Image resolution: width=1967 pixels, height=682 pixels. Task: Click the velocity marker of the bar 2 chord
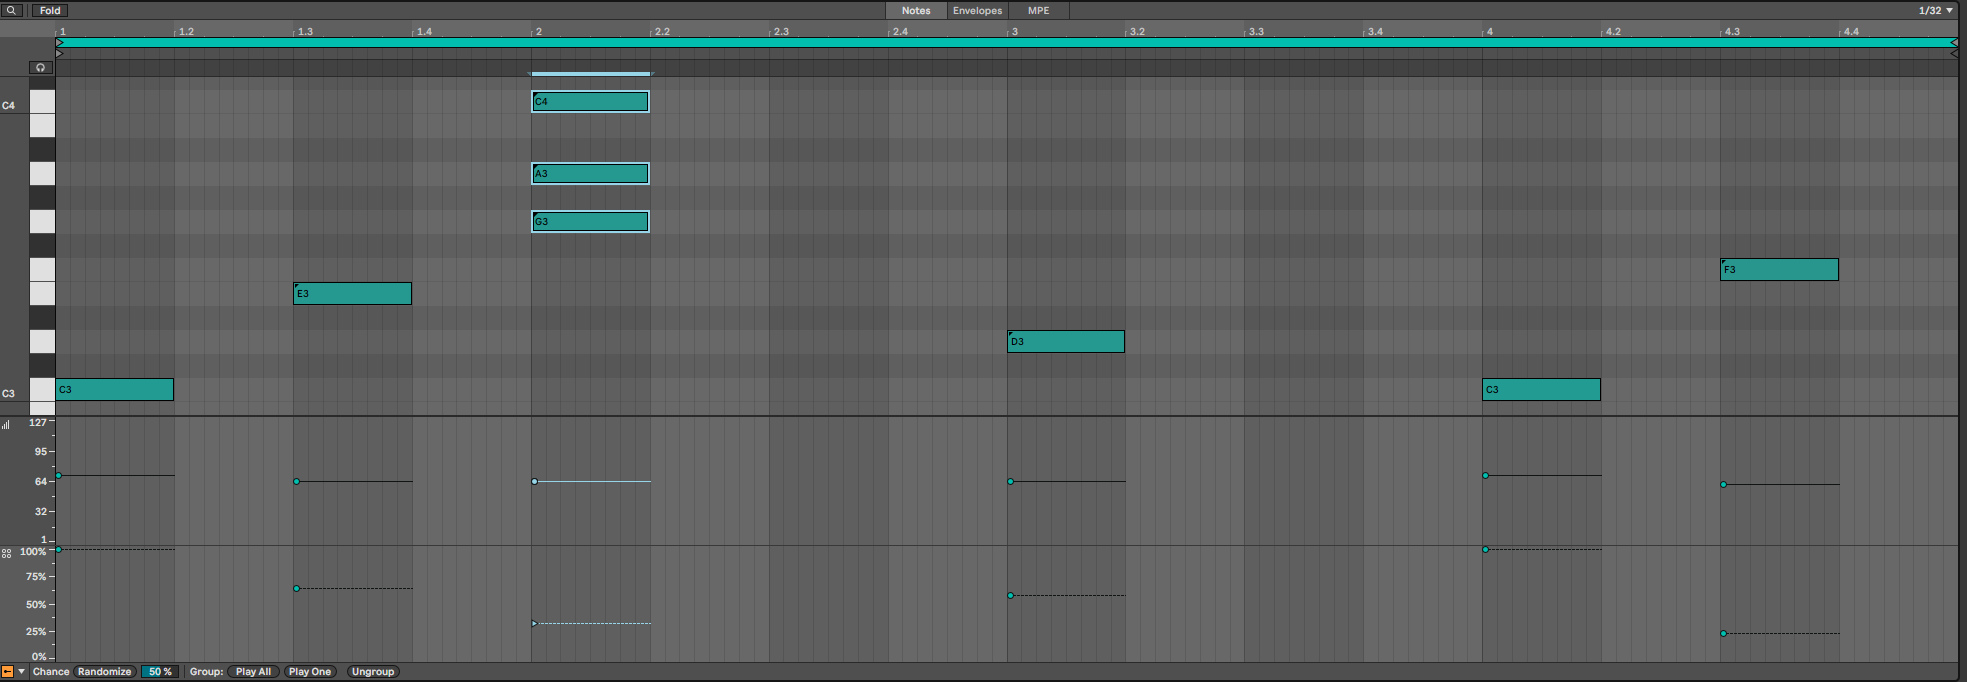(535, 482)
